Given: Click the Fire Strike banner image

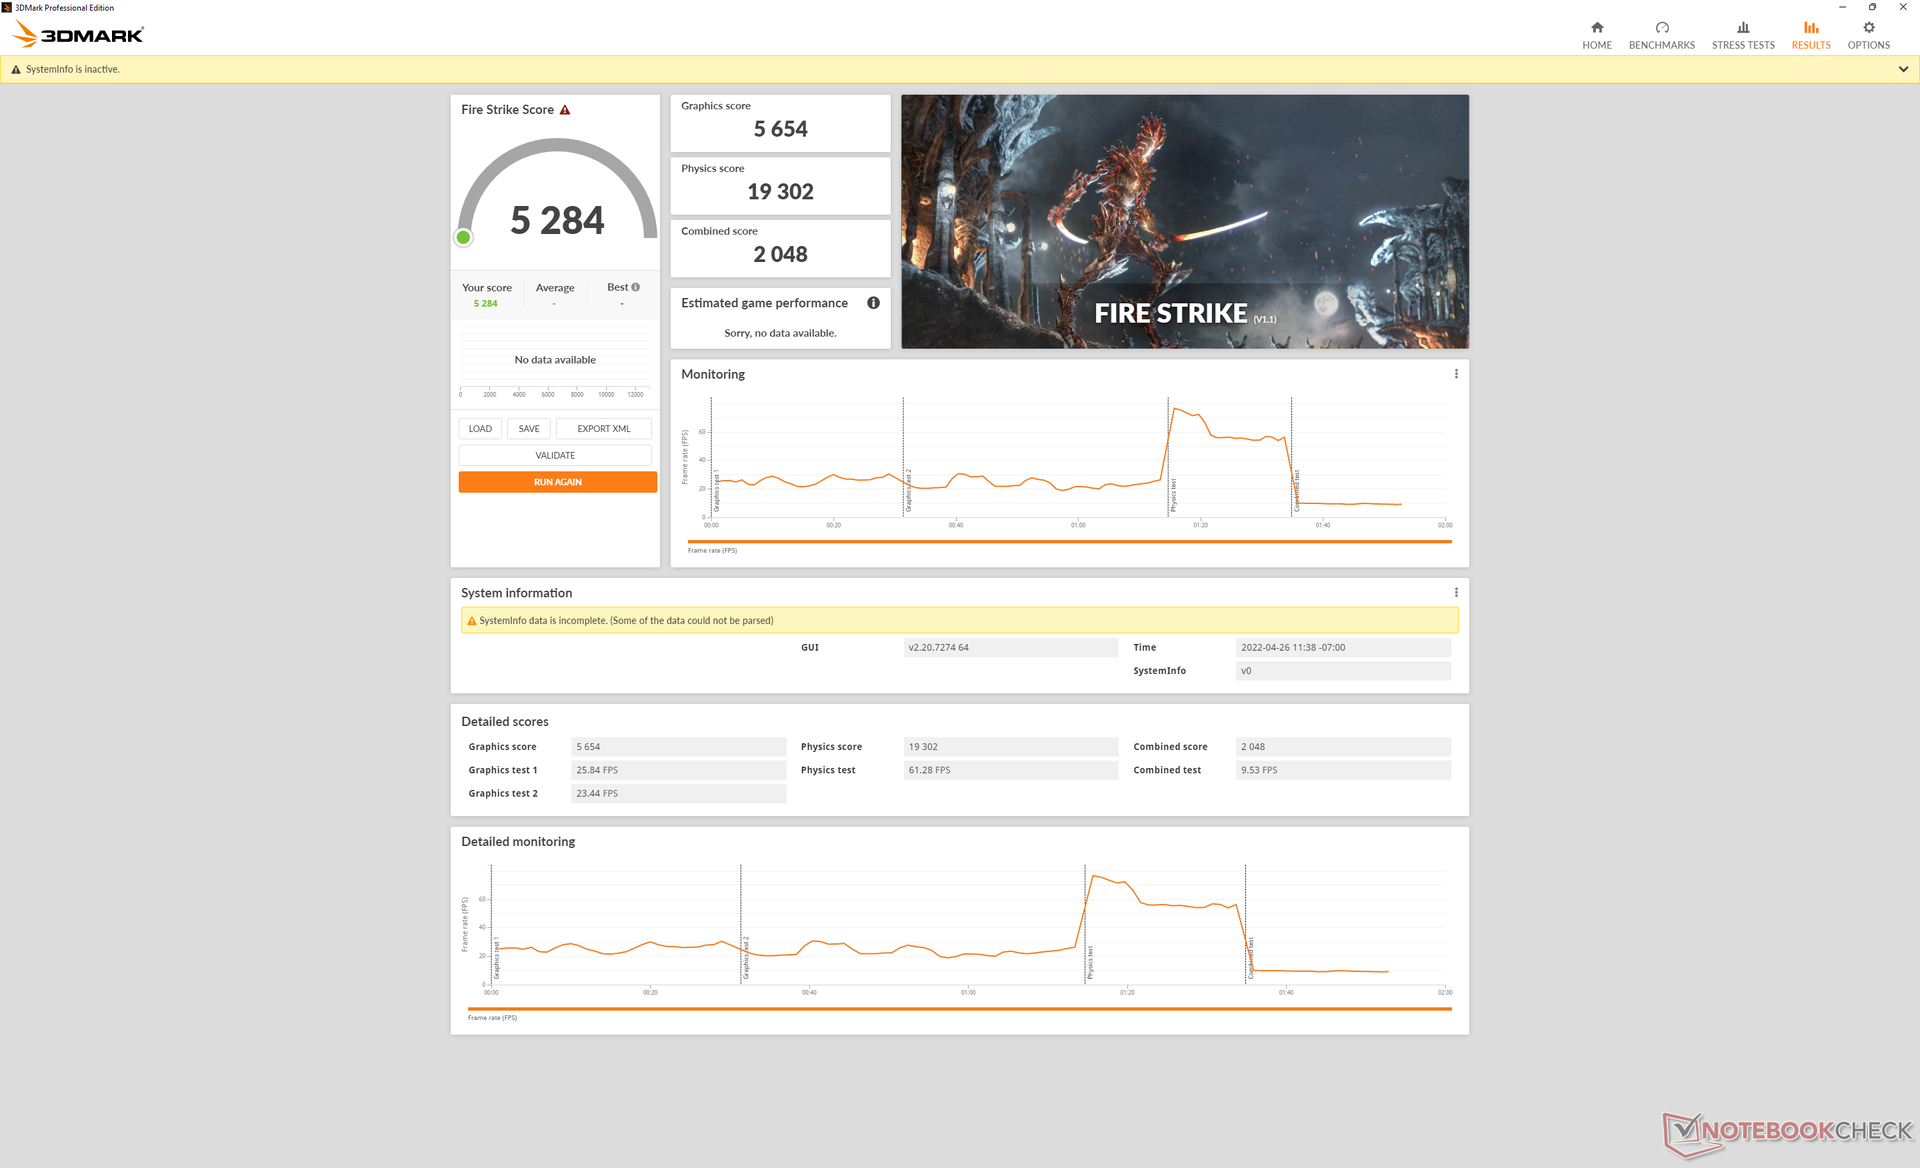Looking at the screenshot, I should tap(1184, 222).
